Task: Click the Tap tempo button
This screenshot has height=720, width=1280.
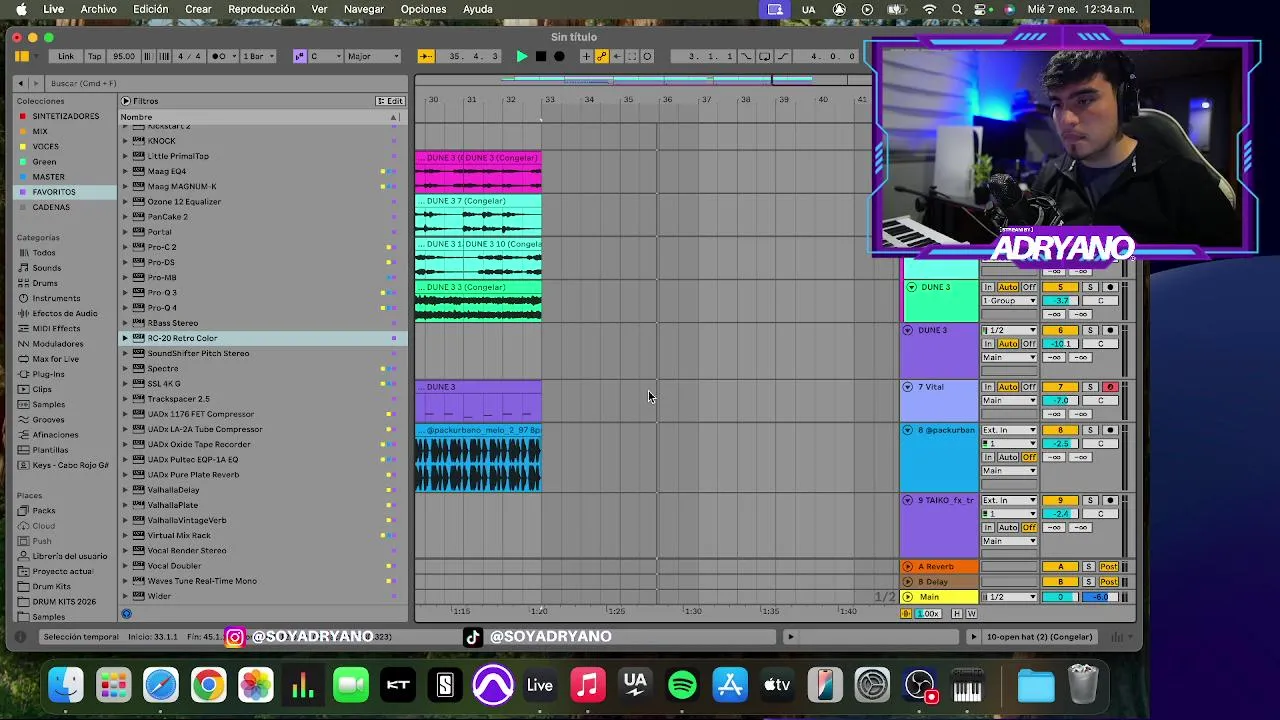Action: (x=95, y=56)
